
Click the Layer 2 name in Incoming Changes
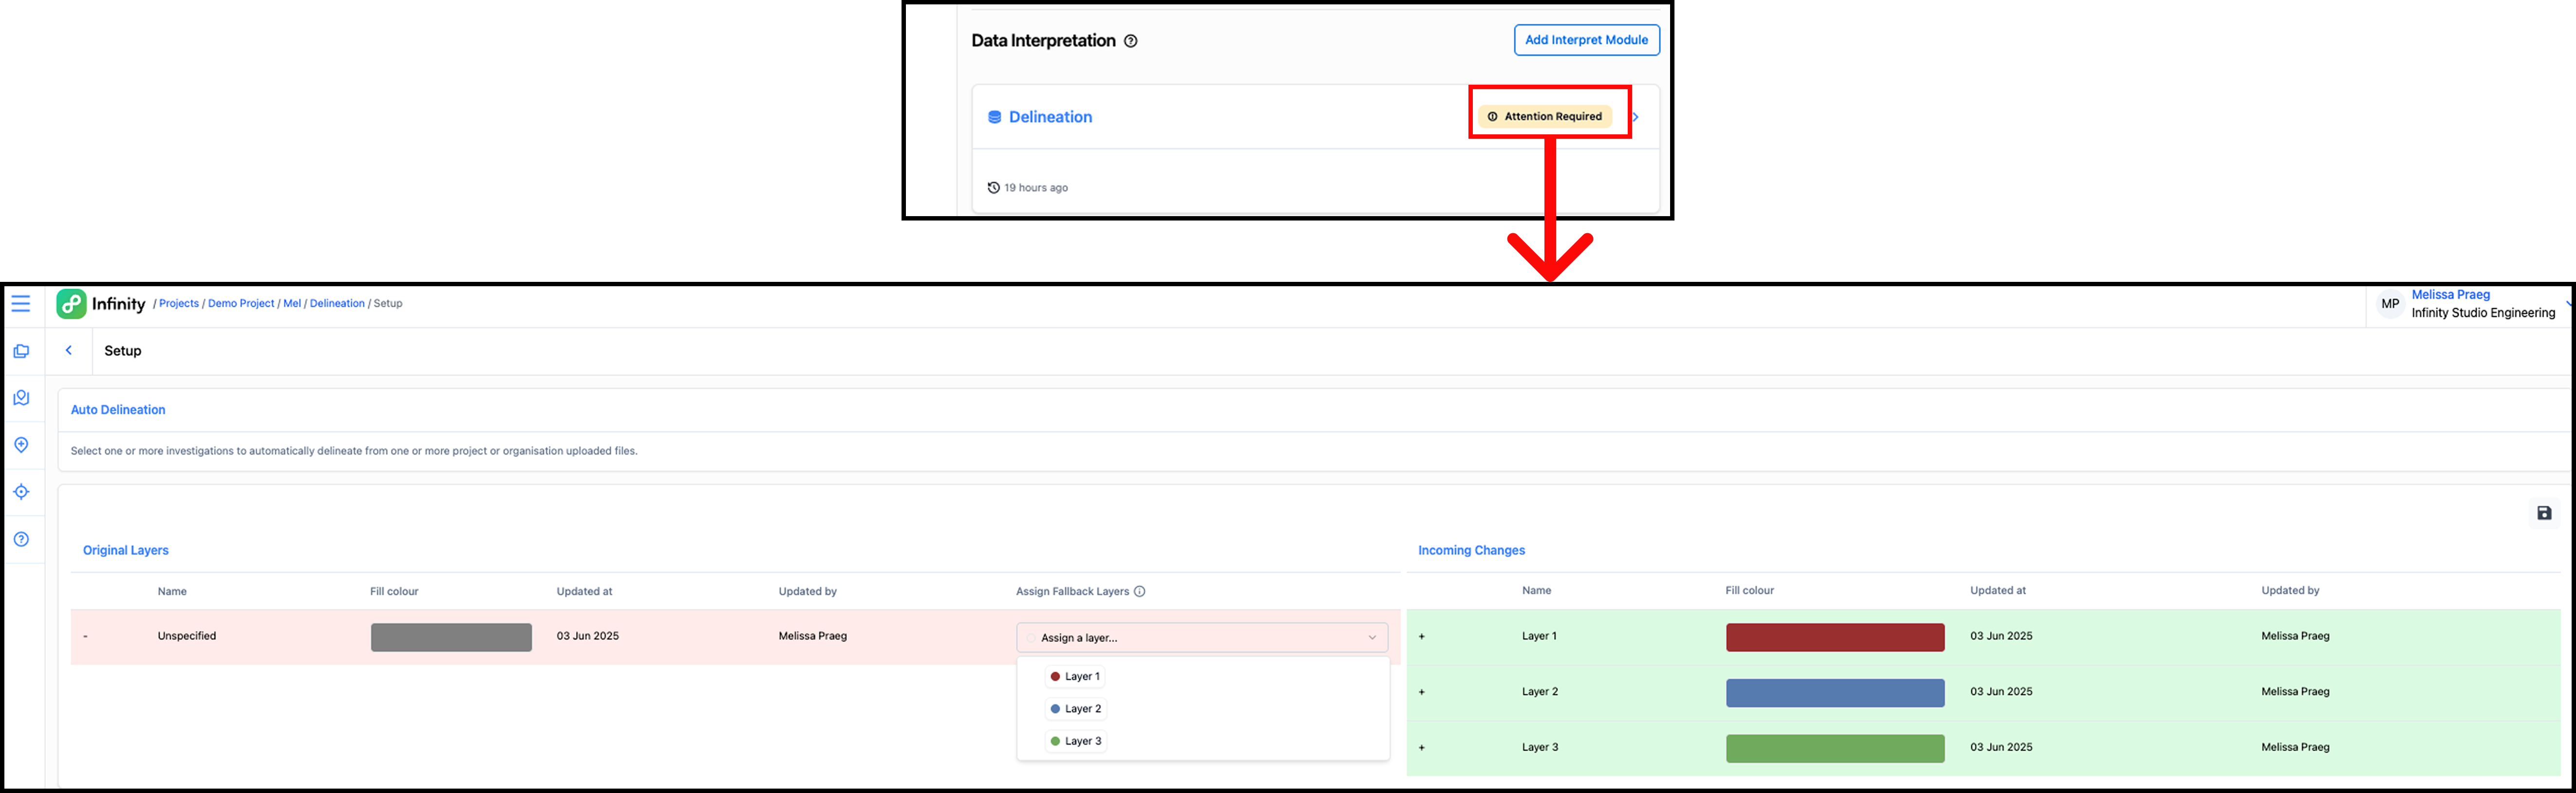pos(1540,692)
